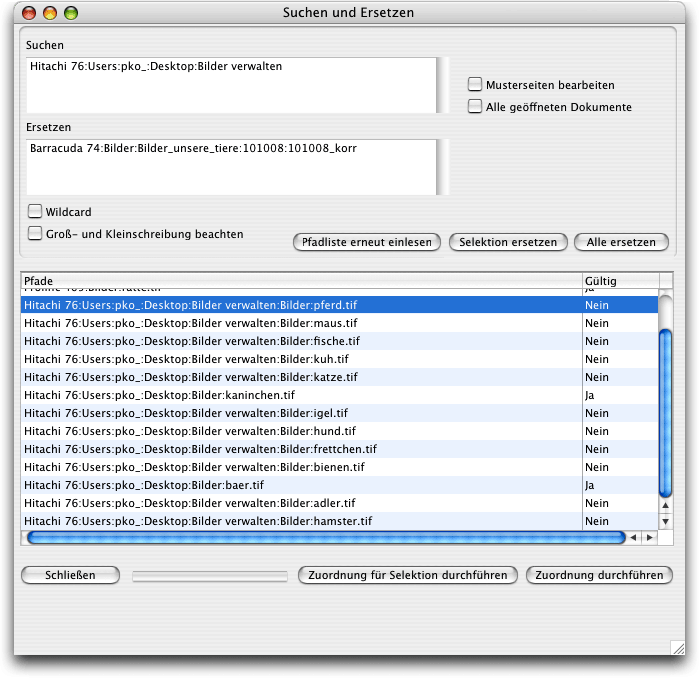Select the hamster.tif path row

pyautogui.click(x=339, y=521)
